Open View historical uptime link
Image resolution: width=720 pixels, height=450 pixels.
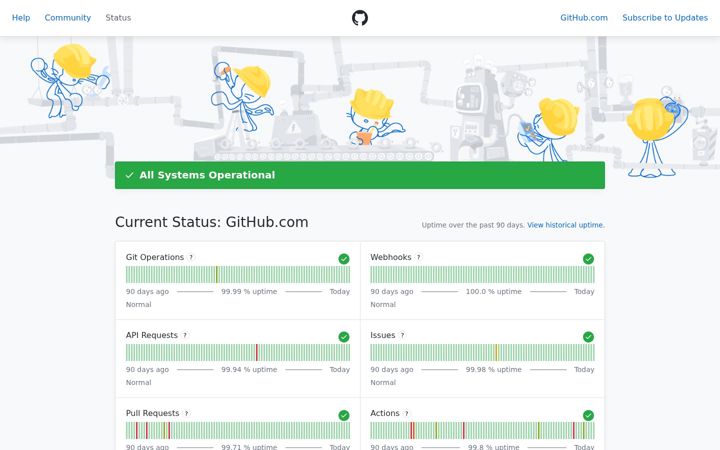click(x=566, y=225)
